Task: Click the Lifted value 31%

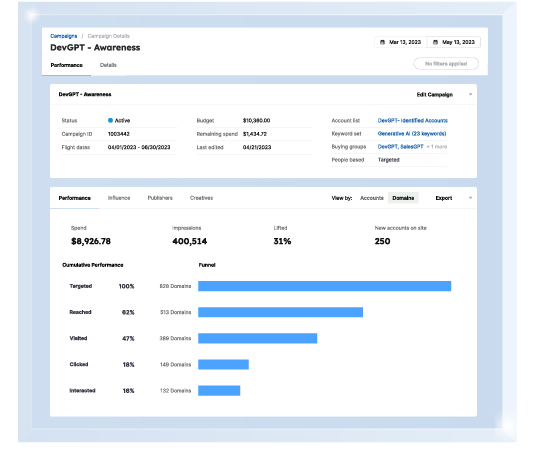Action: 282,241
